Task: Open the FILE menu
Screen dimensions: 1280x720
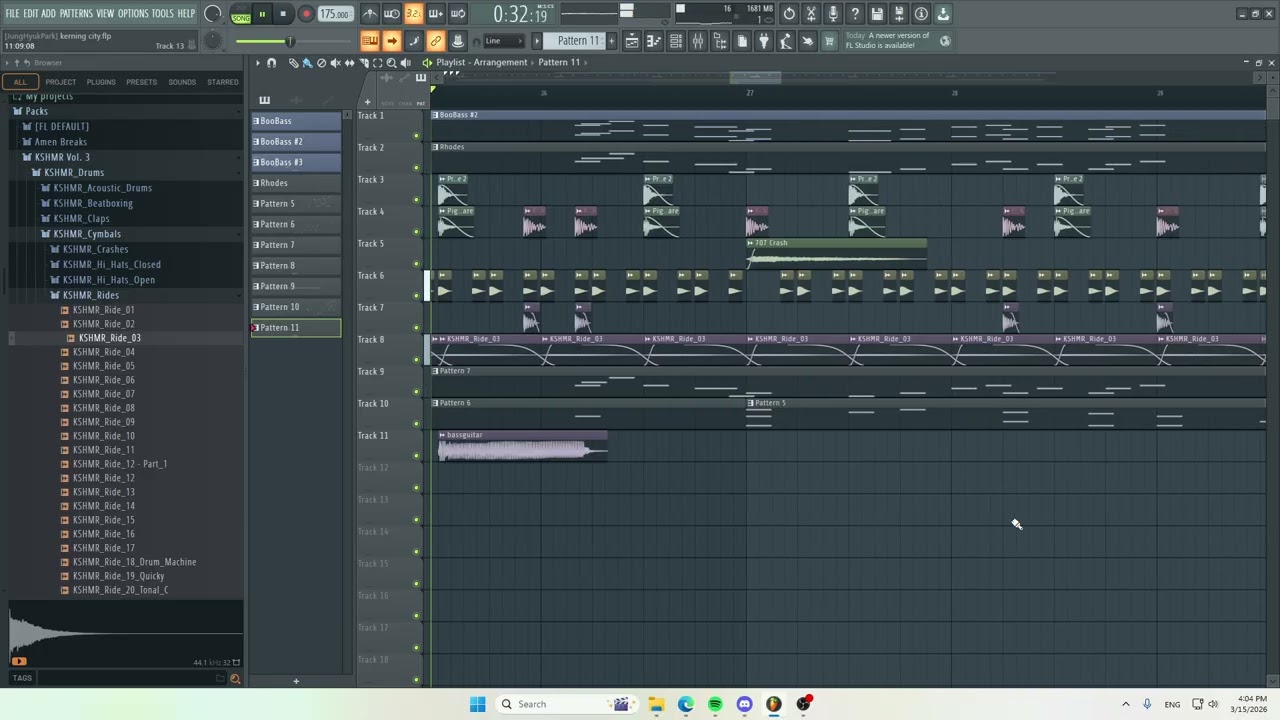Action: 12,14
